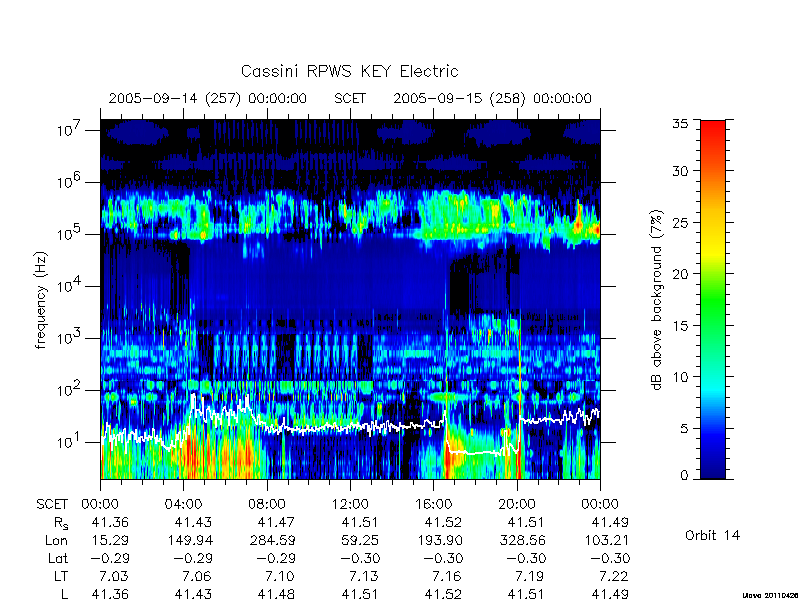This screenshot has width=800, height=600.
Task: Click the SCET row label below the plot
Action: 52,505
